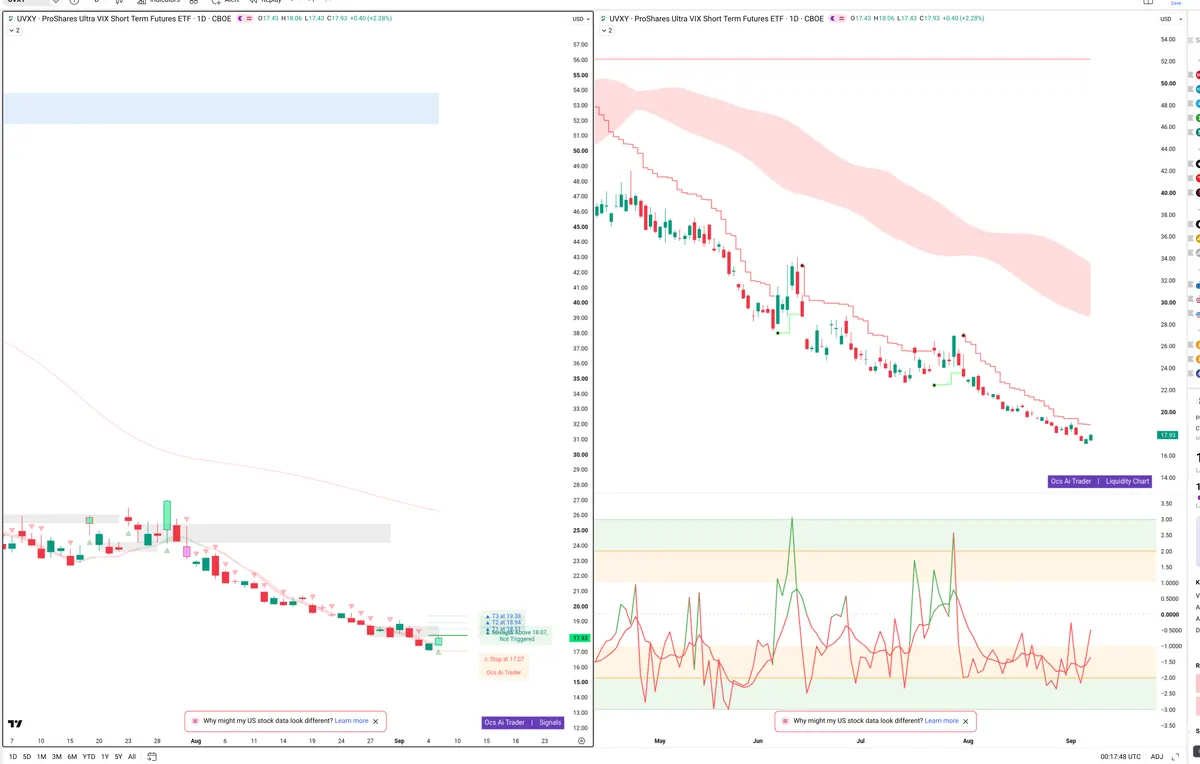Click the Ocs Ai Trader Liquidity Chart badge
1200x764 pixels.
click(1100, 481)
